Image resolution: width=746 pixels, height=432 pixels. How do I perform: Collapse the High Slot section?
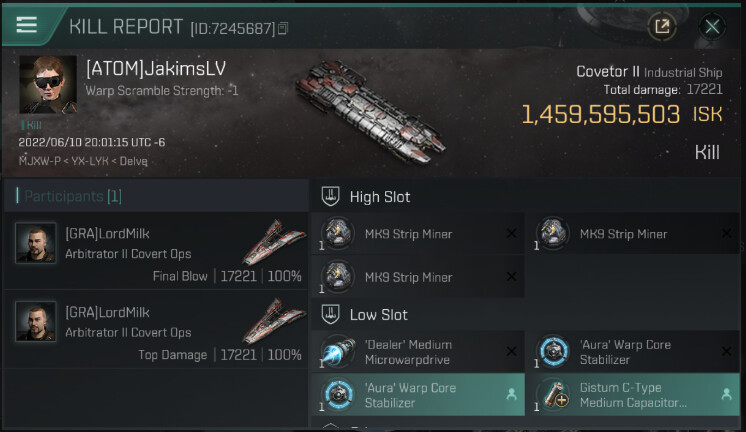point(332,197)
